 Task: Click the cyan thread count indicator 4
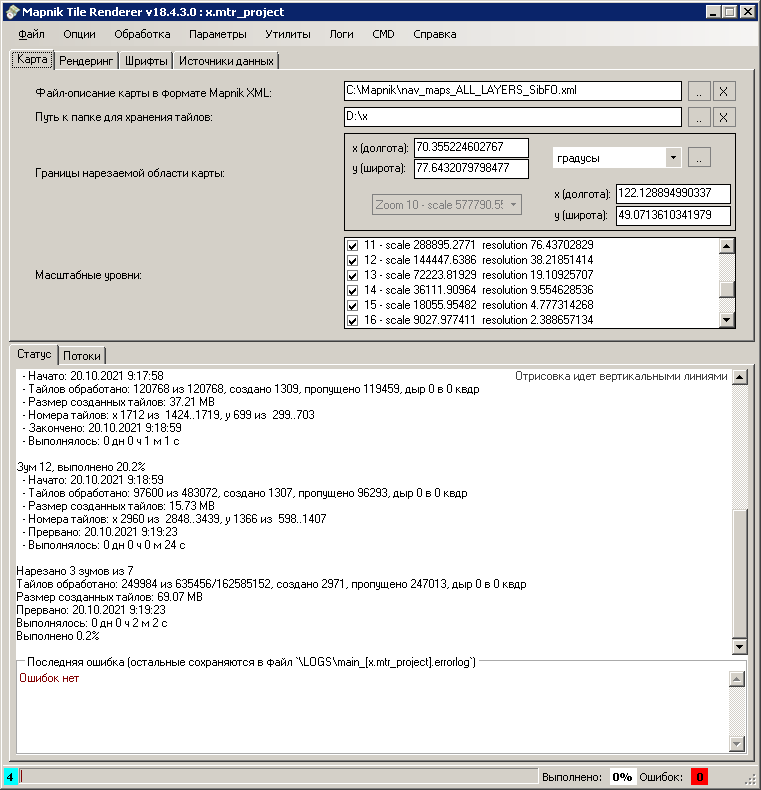tap(10, 777)
